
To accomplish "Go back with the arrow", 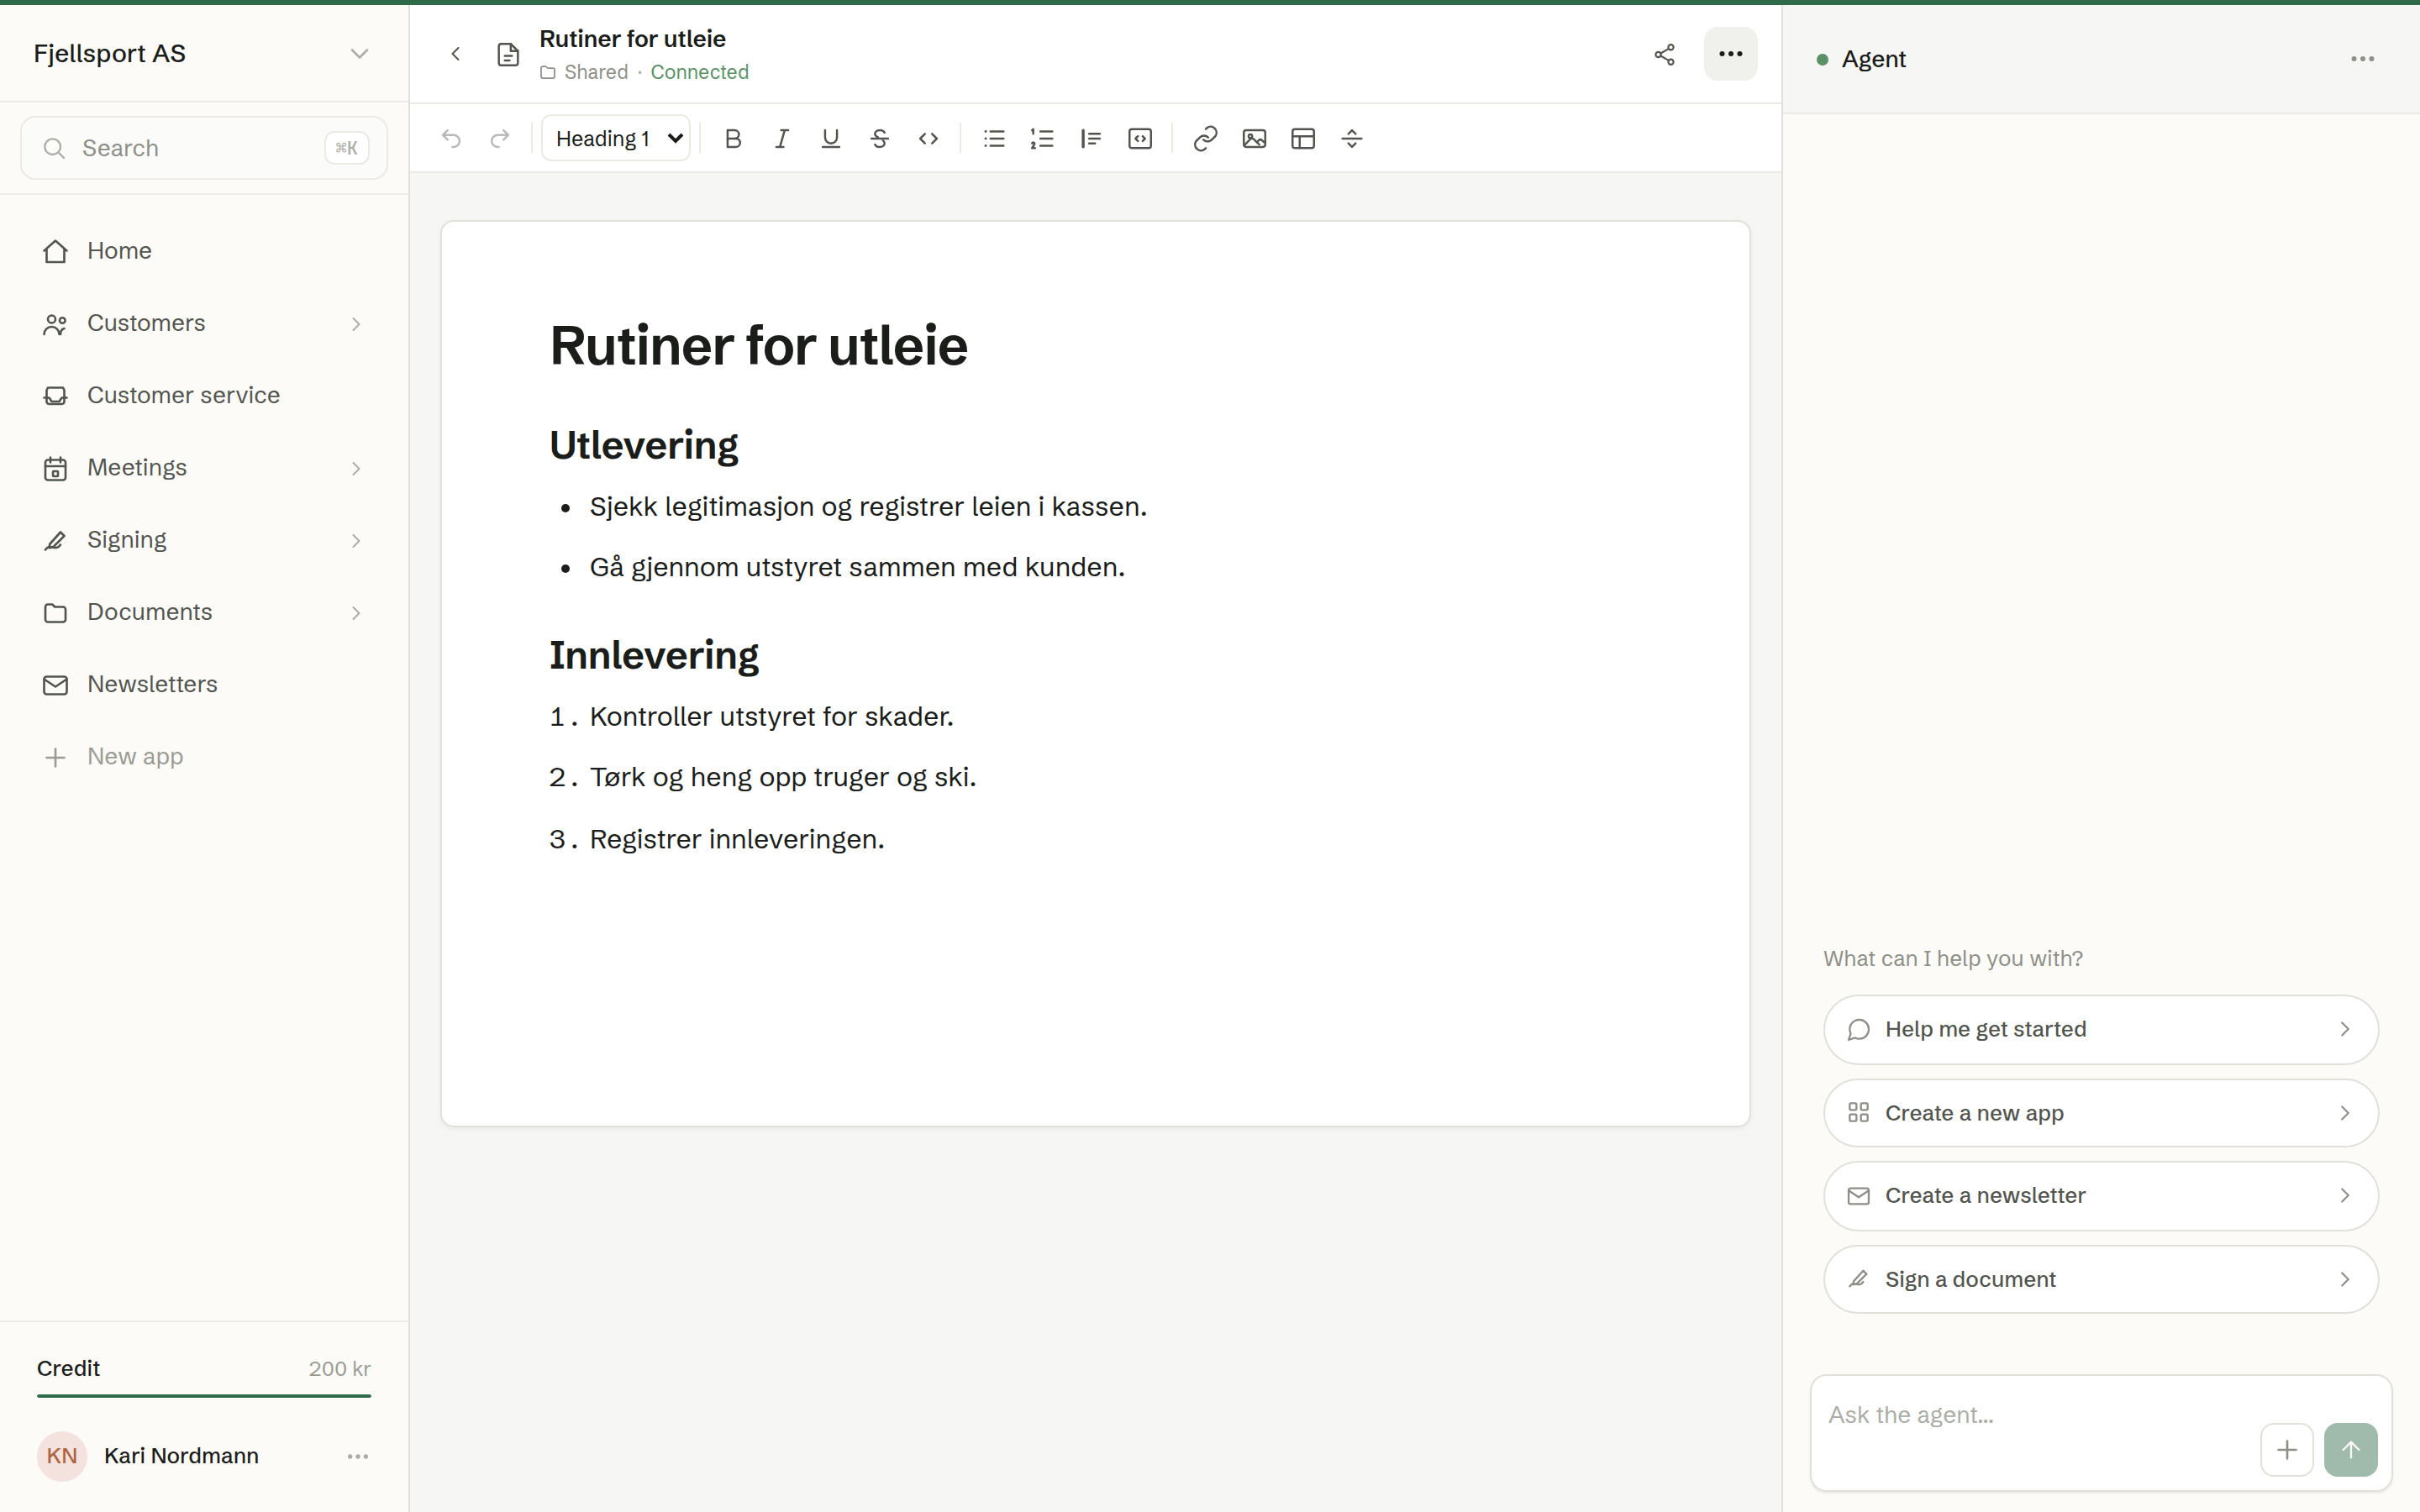I will coord(456,54).
